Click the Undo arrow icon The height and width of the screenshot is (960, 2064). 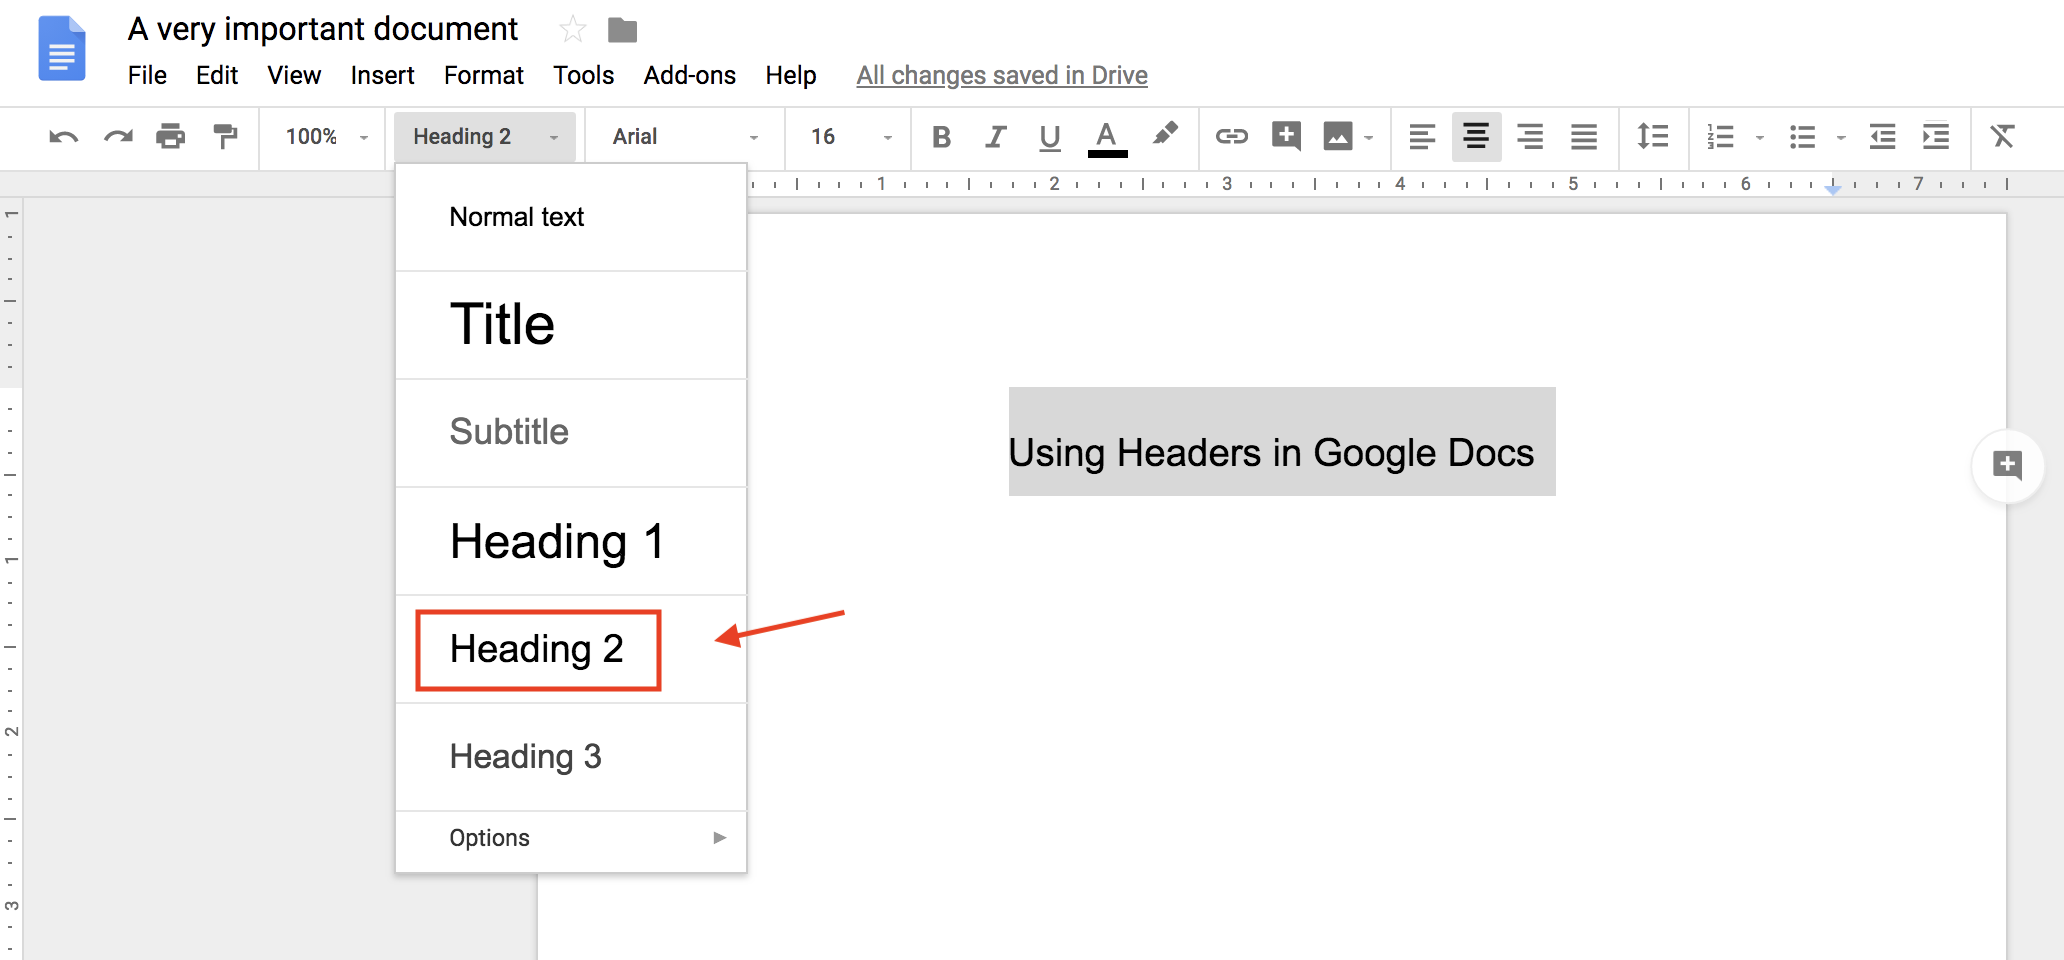click(63, 136)
